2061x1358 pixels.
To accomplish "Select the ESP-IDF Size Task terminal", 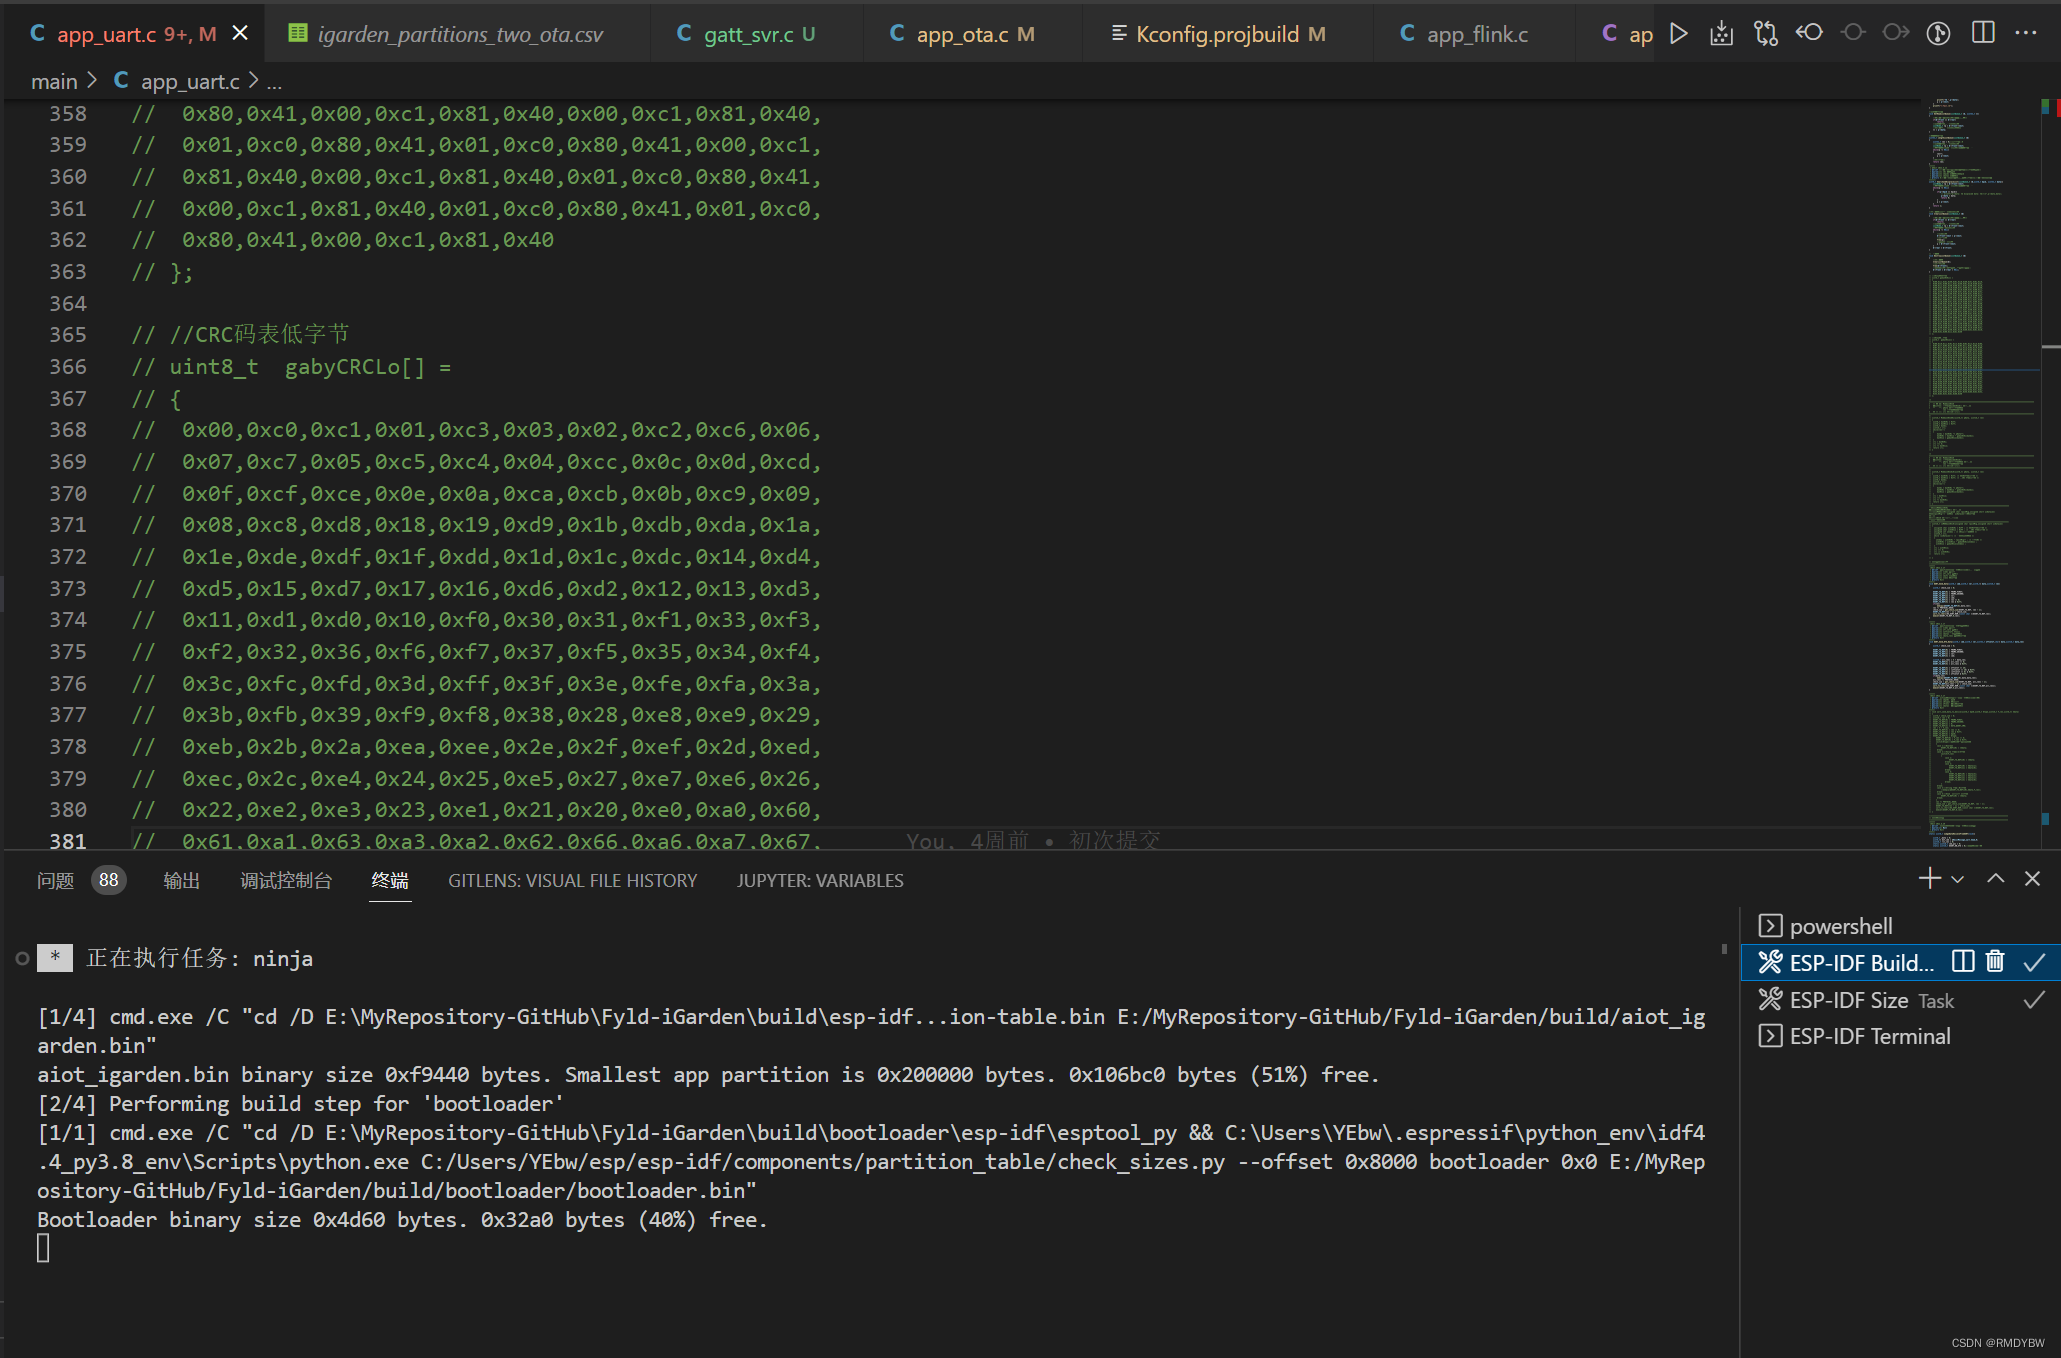I will click(1900, 1000).
